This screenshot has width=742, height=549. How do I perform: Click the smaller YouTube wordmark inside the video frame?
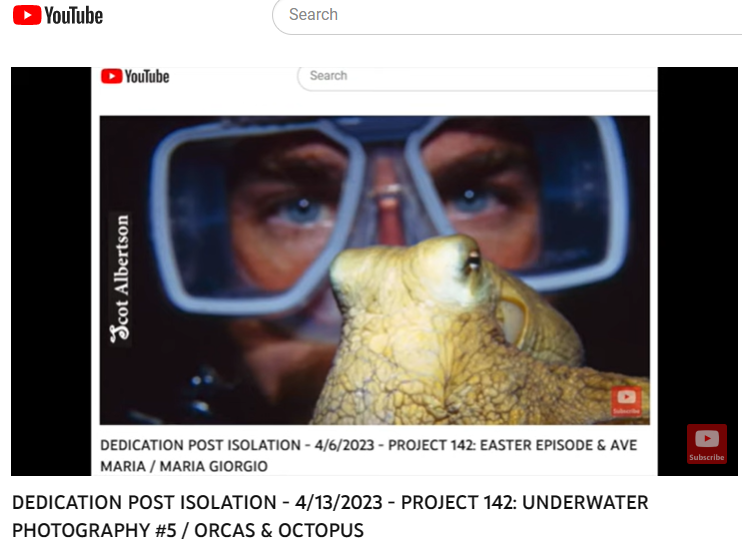147,76
